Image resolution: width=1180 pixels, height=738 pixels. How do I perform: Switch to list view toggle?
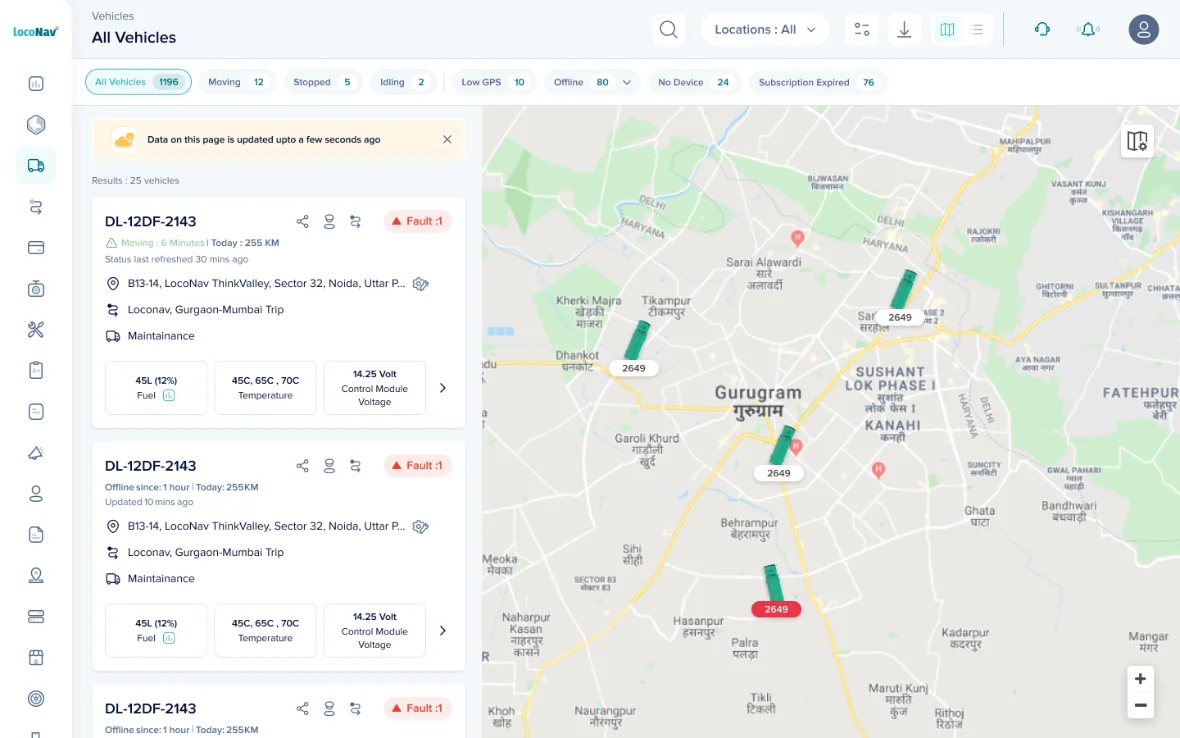pos(977,29)
